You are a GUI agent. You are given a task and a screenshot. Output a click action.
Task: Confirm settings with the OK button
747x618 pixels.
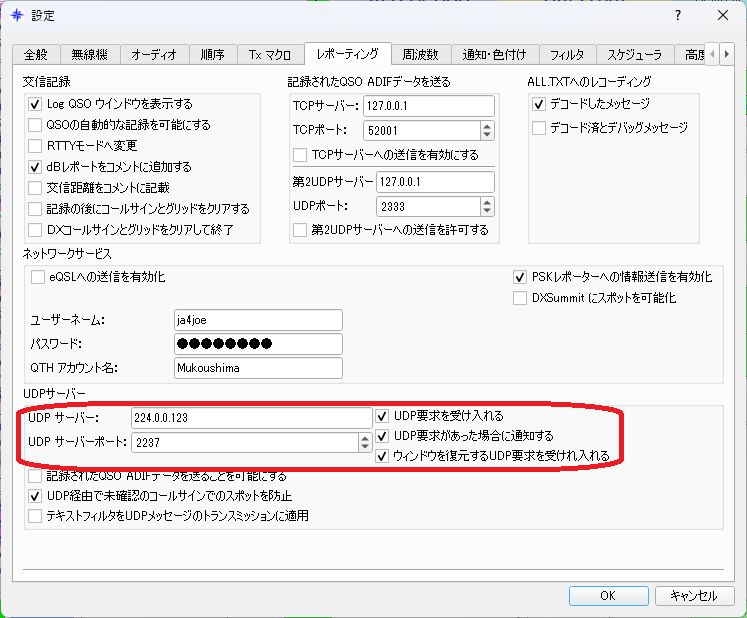(x=608, y=596)
